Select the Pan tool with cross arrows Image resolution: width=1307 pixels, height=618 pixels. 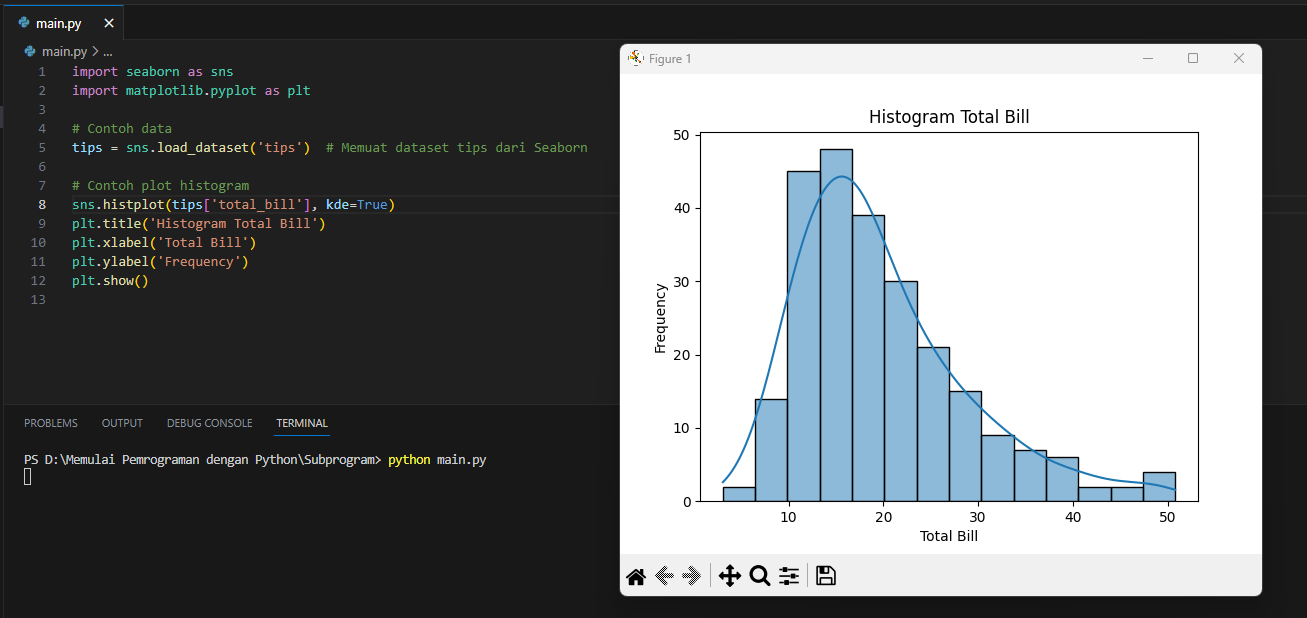click(x=730, y=576)
